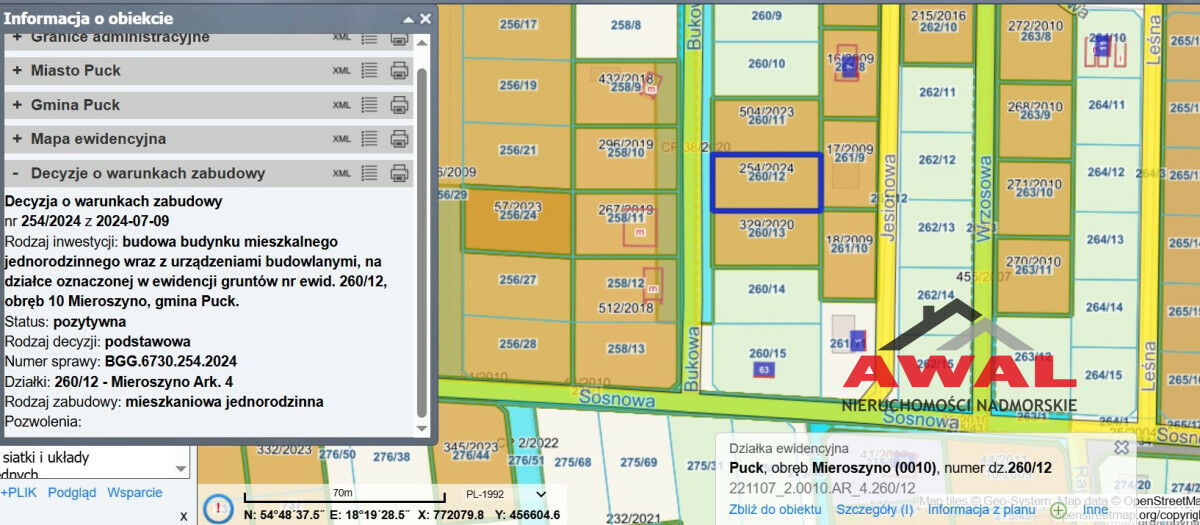Click the +PLIK link

(x=20, y=493)
